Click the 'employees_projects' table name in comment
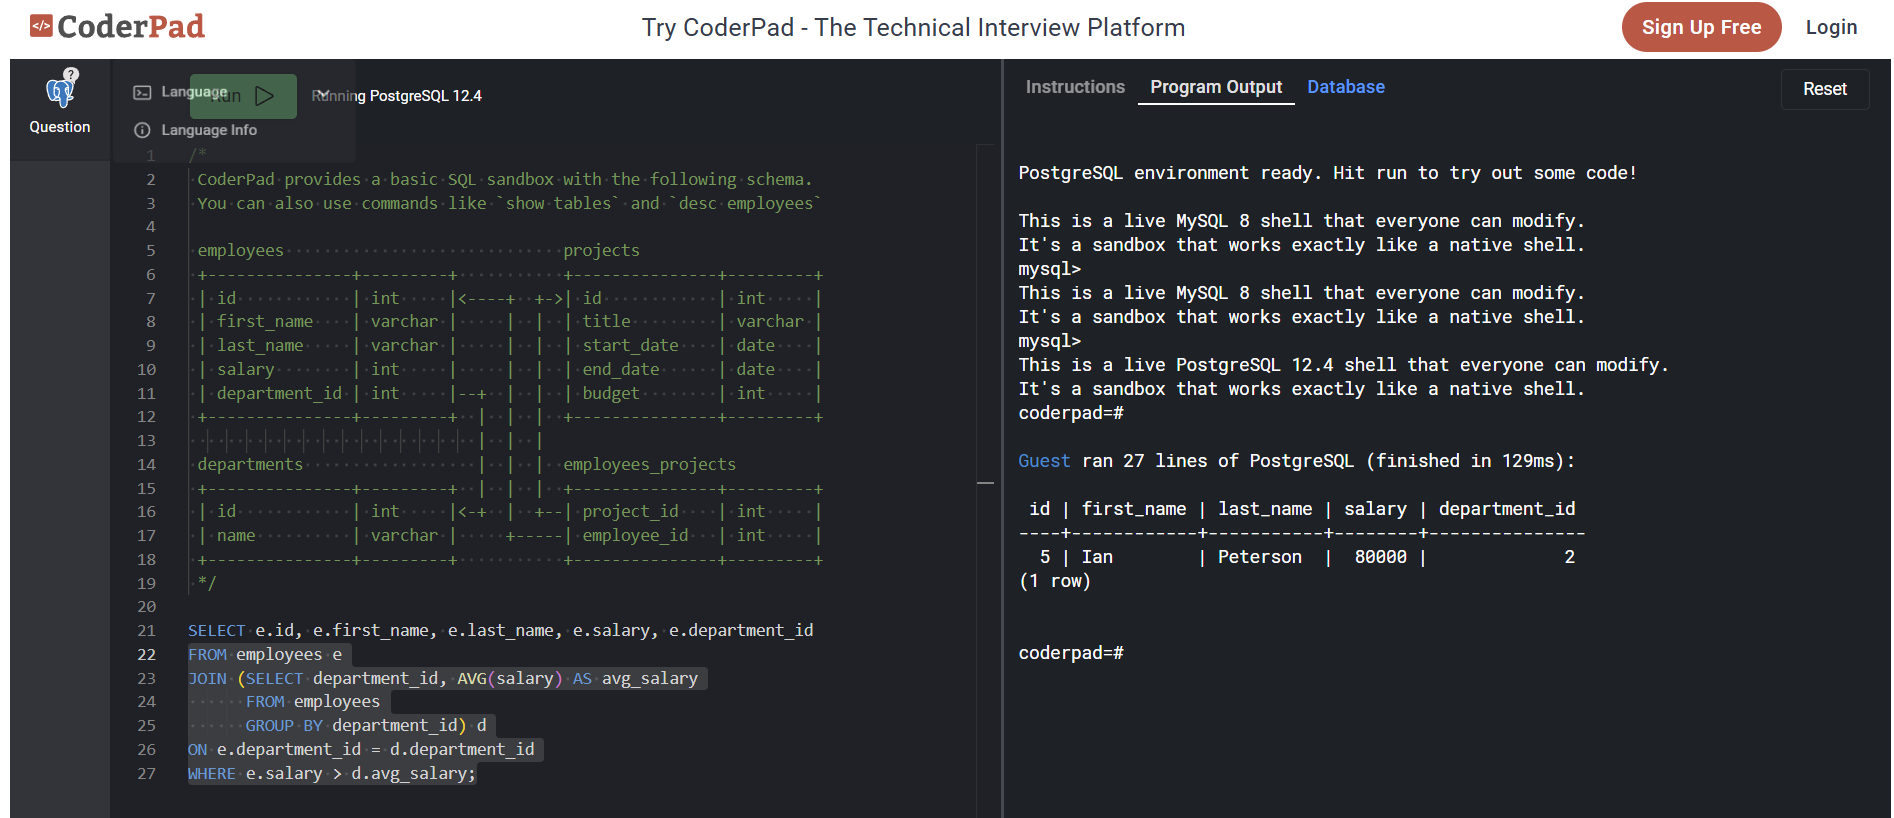 pyautogui.click(x=649, y=465)
